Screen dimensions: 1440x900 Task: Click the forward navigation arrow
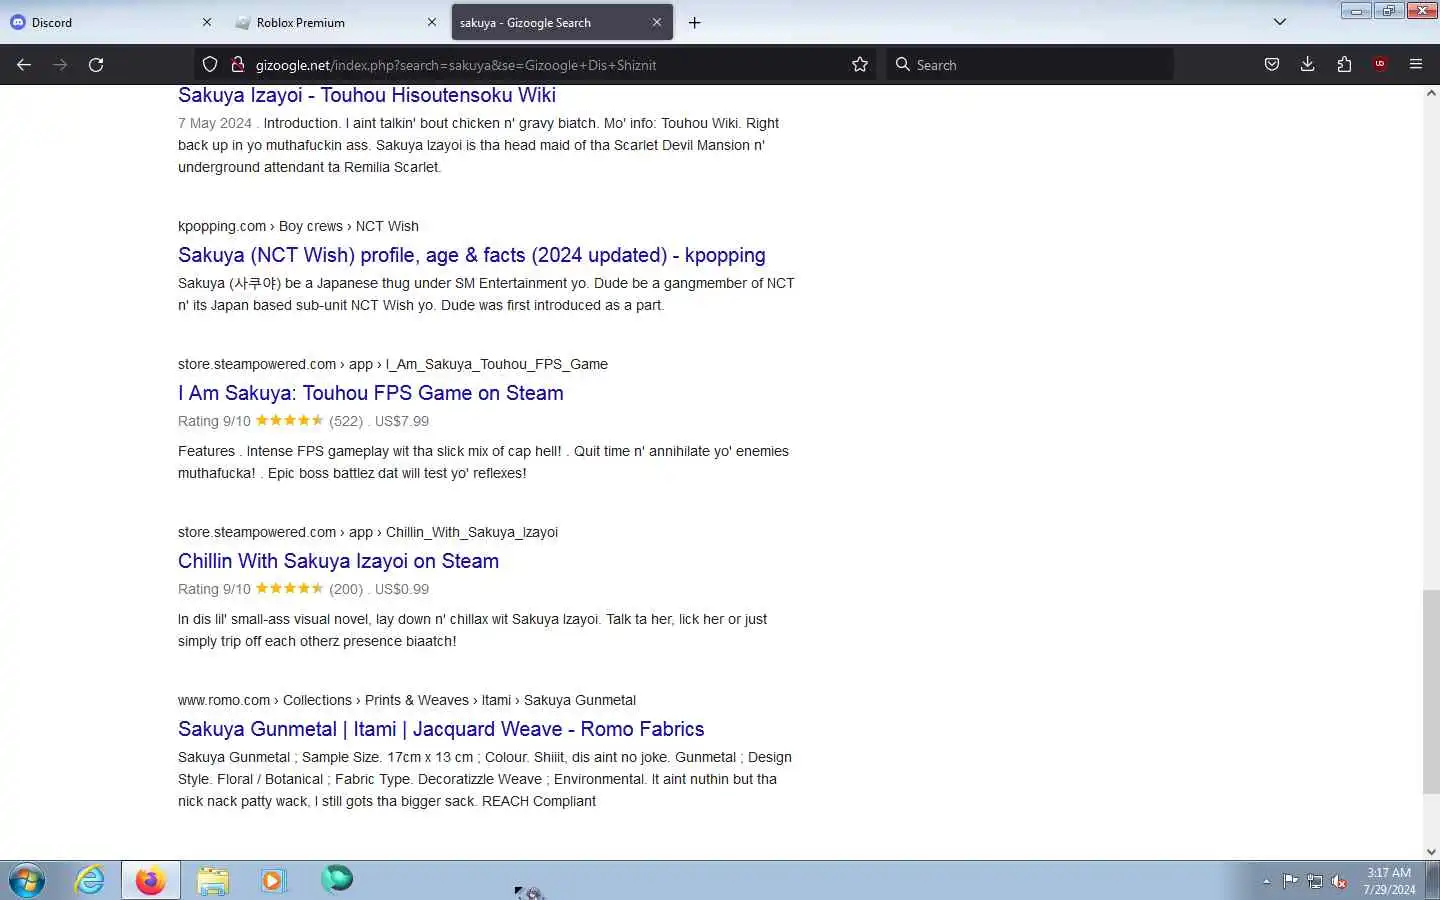[60, 65]
